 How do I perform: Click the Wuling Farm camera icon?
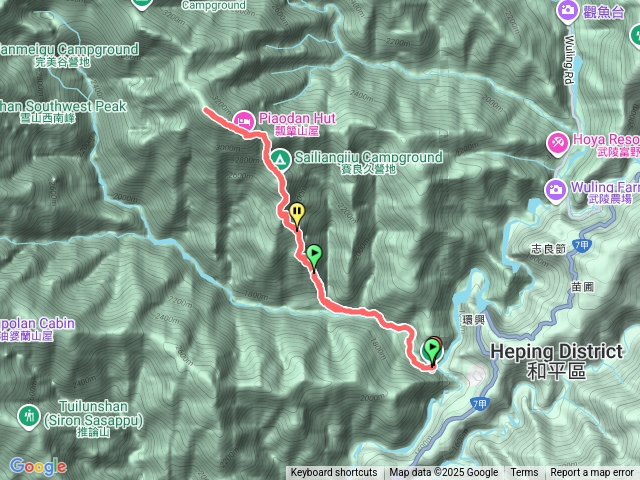pyautogui.click(x=555, y=190)
